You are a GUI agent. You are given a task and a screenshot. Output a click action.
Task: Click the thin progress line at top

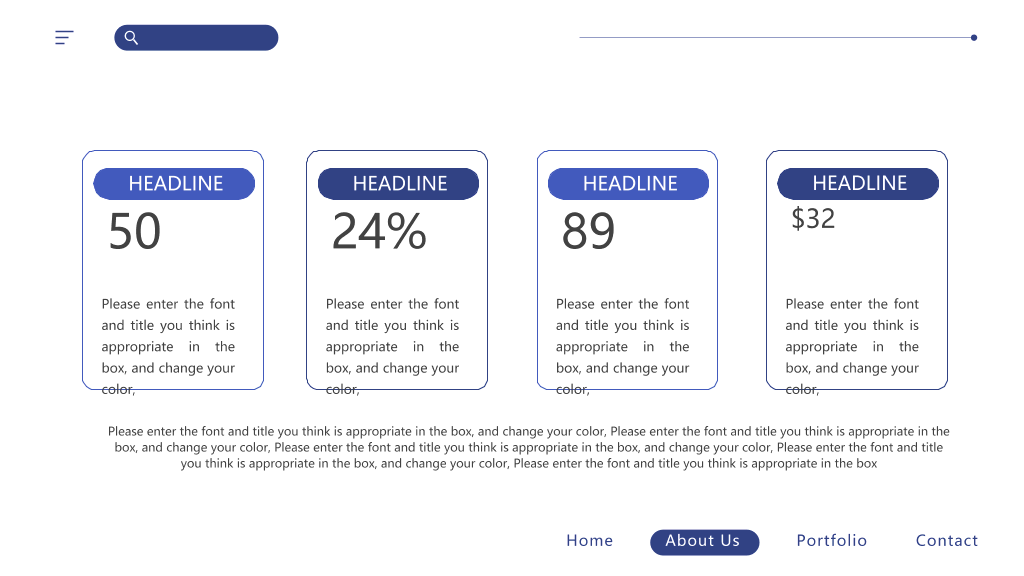775,37
